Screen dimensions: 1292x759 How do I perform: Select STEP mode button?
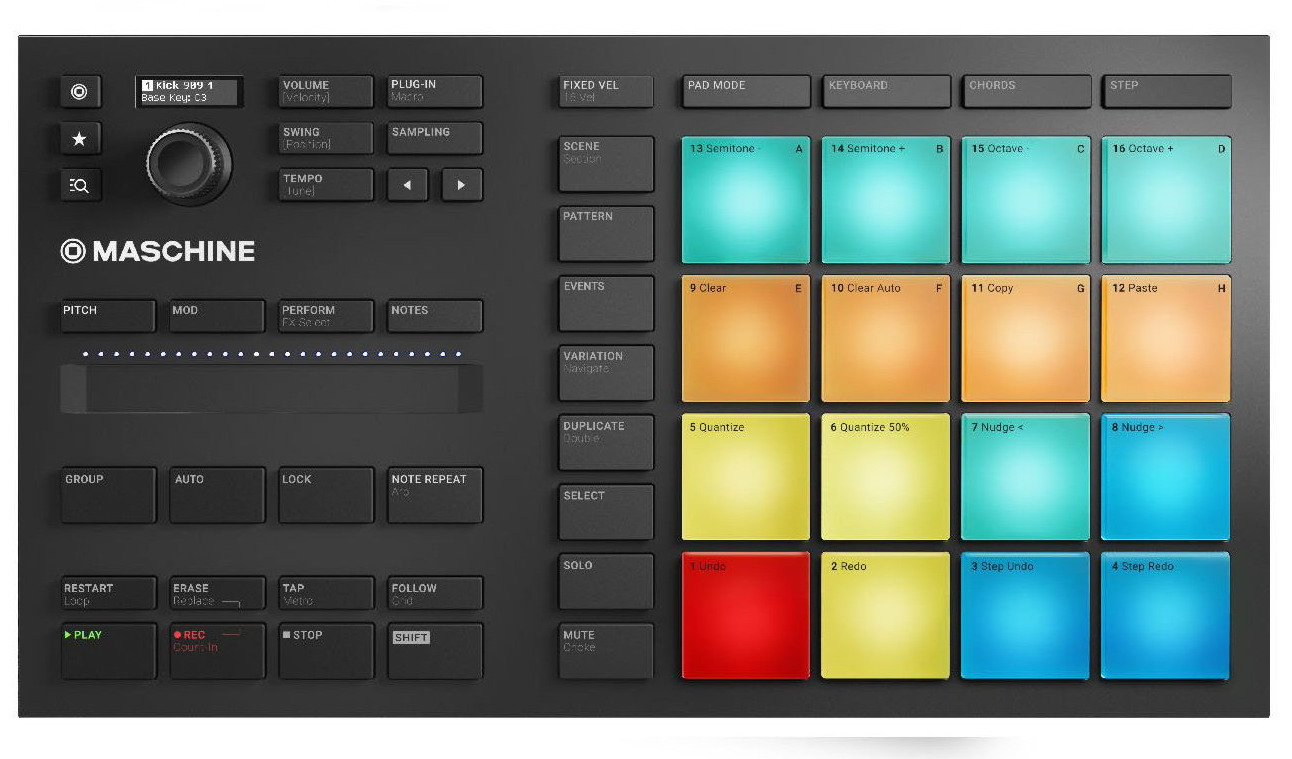[1166, 91]
